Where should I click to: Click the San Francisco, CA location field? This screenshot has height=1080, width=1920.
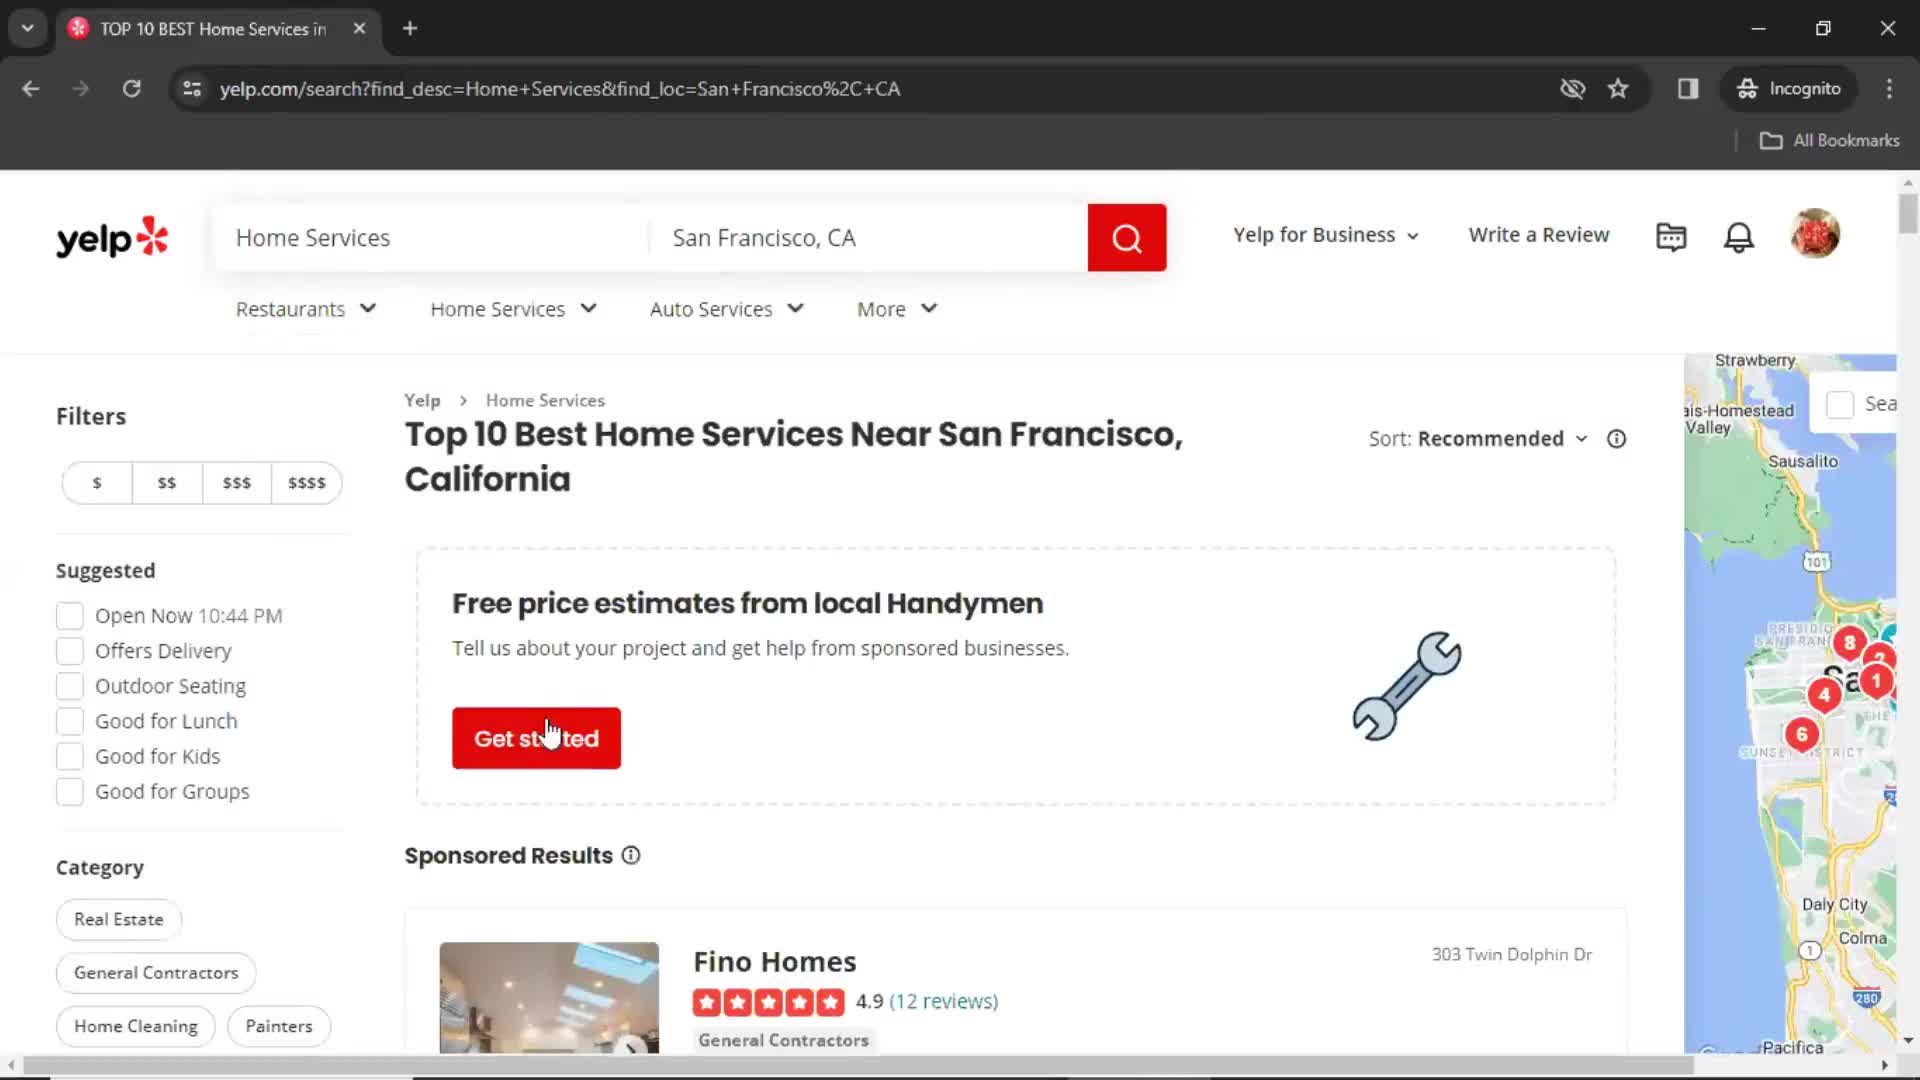click(x=868, y=238)
